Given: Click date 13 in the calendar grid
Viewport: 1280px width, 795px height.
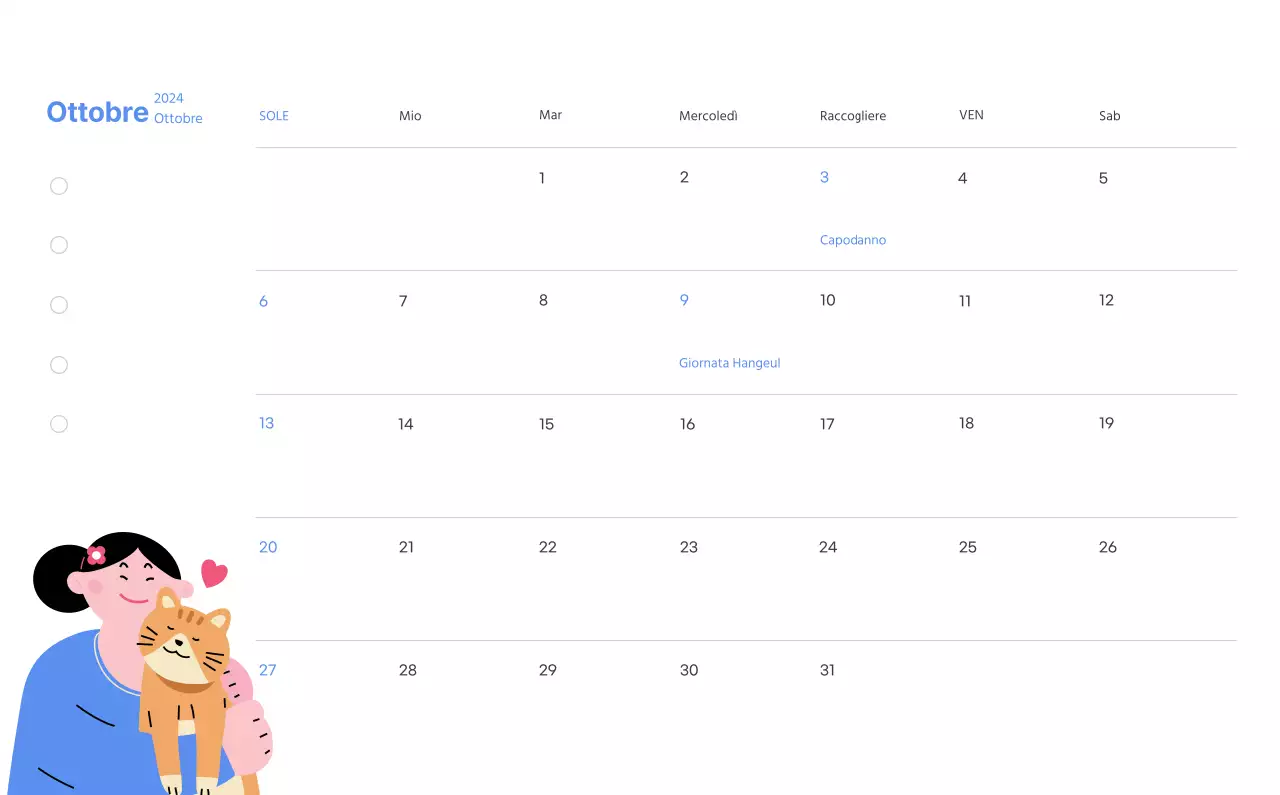Looking at the screenshot, I should coord(266,423).
